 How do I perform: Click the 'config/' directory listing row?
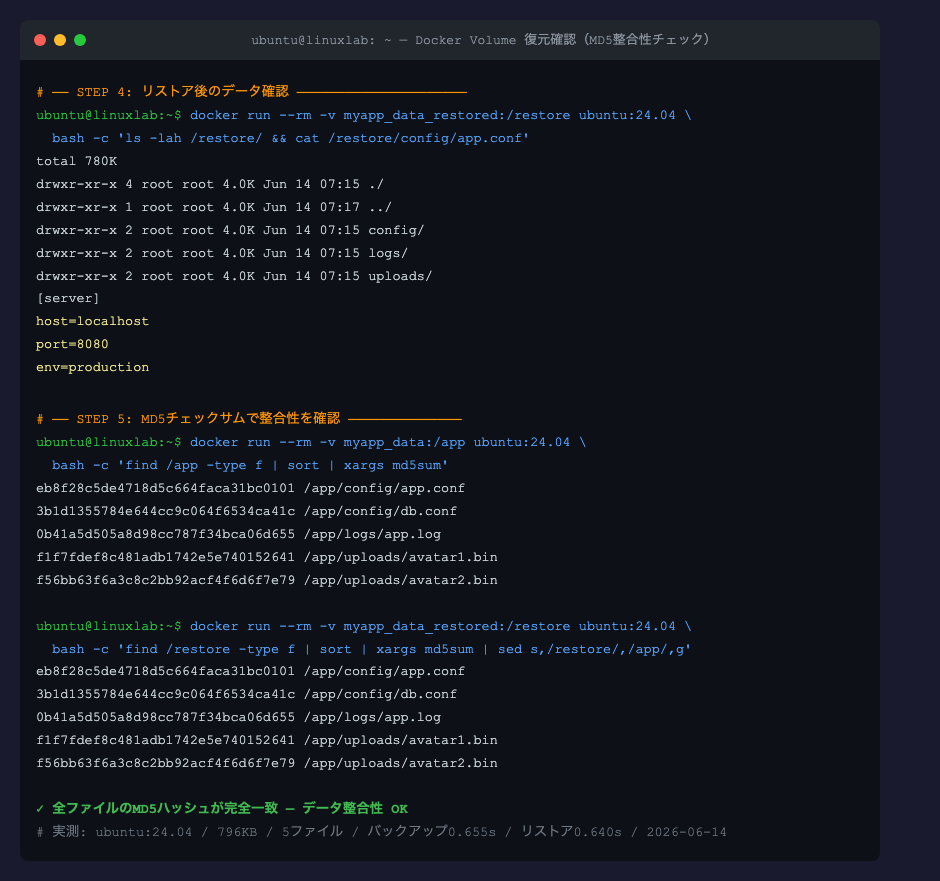pyautogui.click(x=230, y=230)
